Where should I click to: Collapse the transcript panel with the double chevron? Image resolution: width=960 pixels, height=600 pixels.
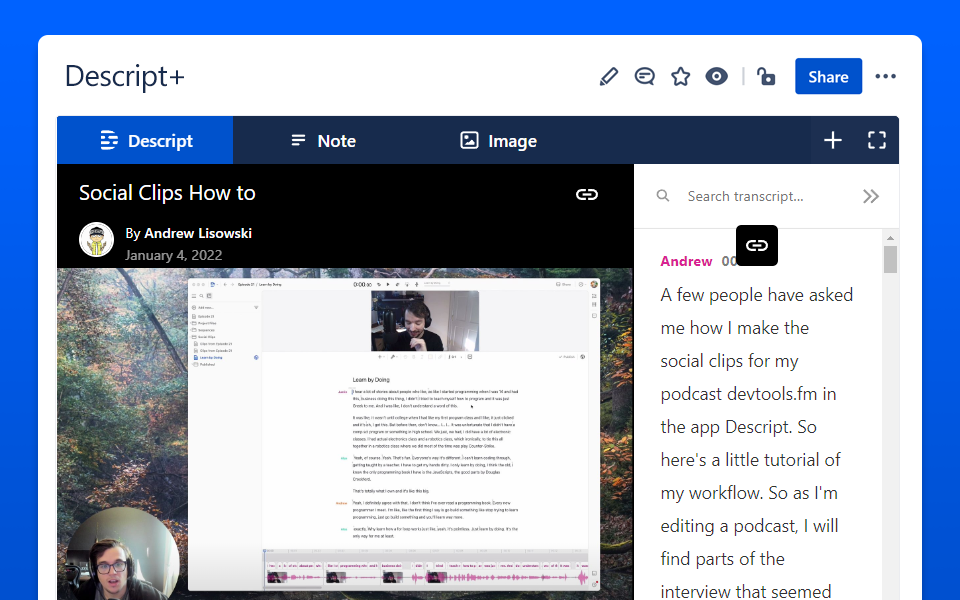871,197
